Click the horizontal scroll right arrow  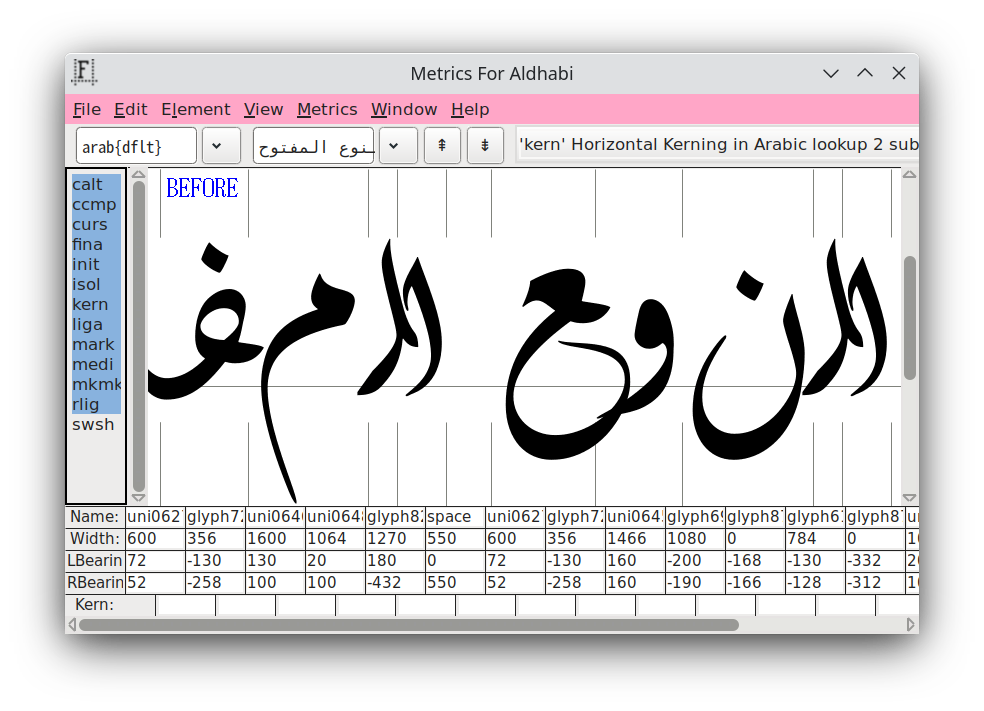pyautogui.click(x=911, y=625)
